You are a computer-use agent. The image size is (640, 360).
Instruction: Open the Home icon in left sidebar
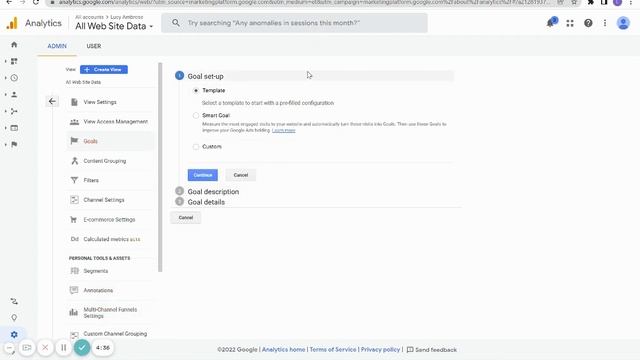pos(14,44)
